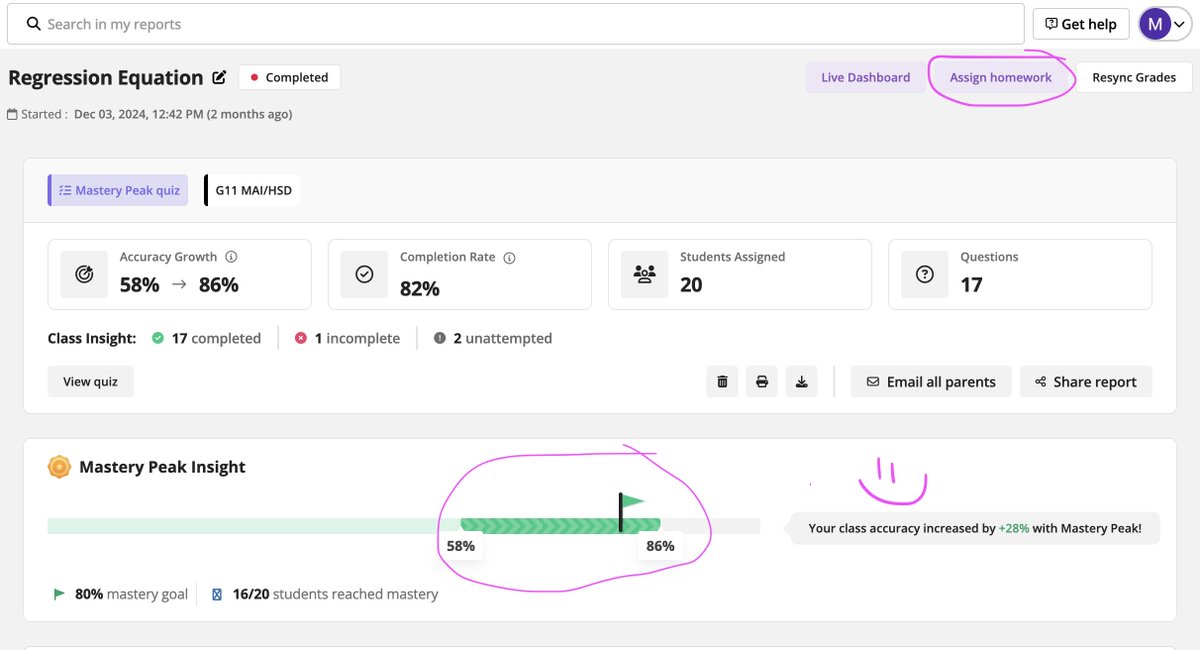
Task: Click the 80% mastery goal text
Action: 131,594
